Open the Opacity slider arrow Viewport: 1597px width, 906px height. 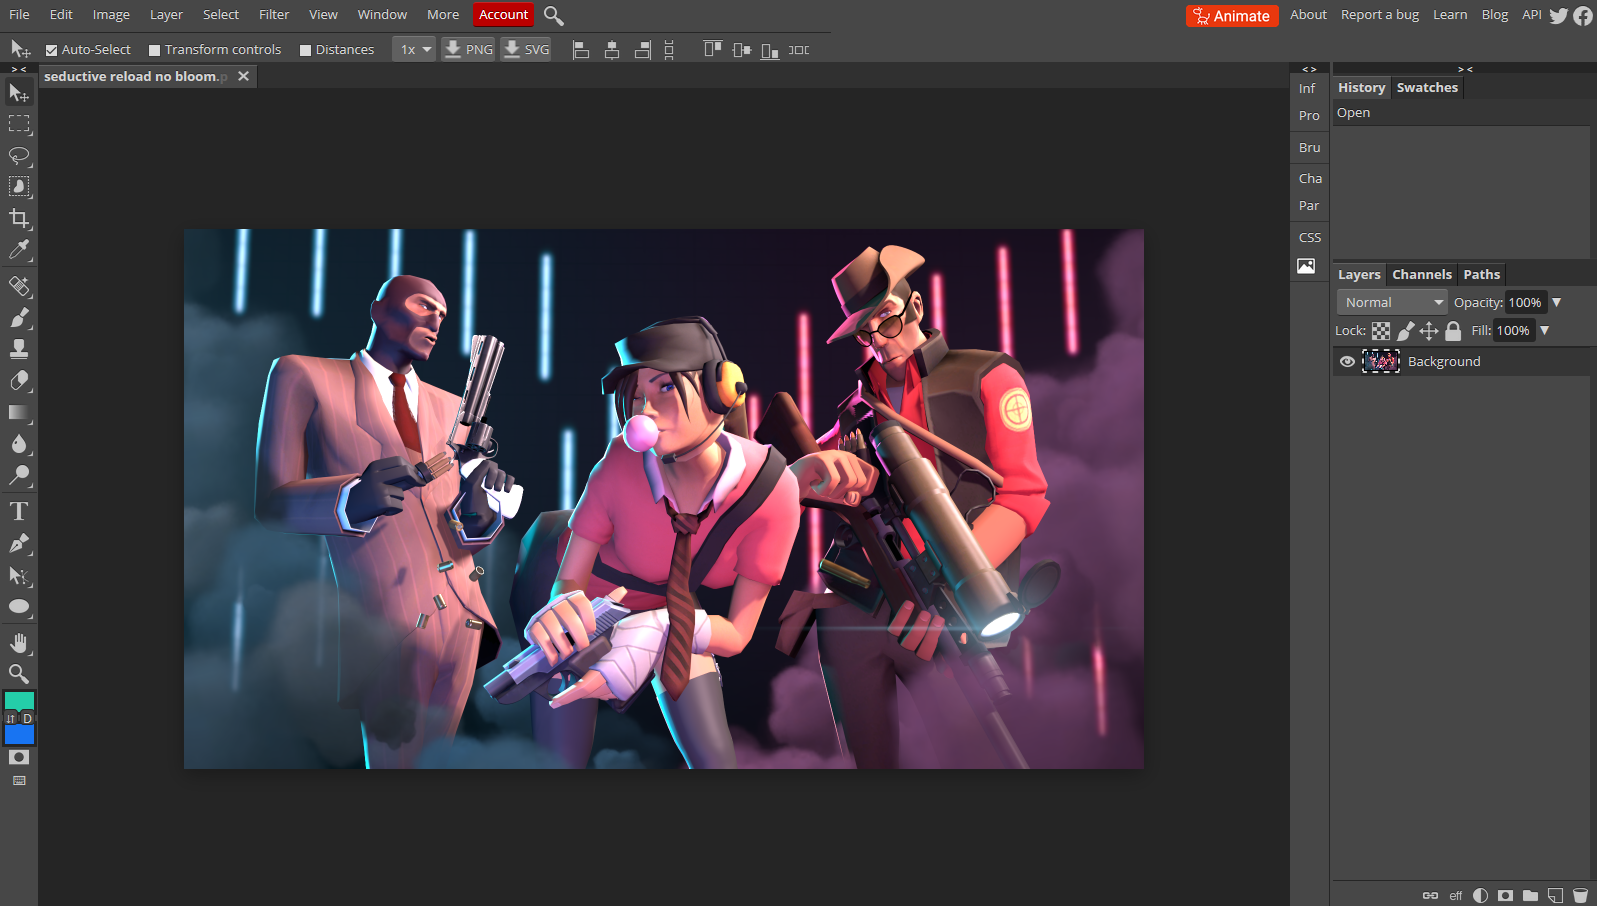[x=1557, y=302]
